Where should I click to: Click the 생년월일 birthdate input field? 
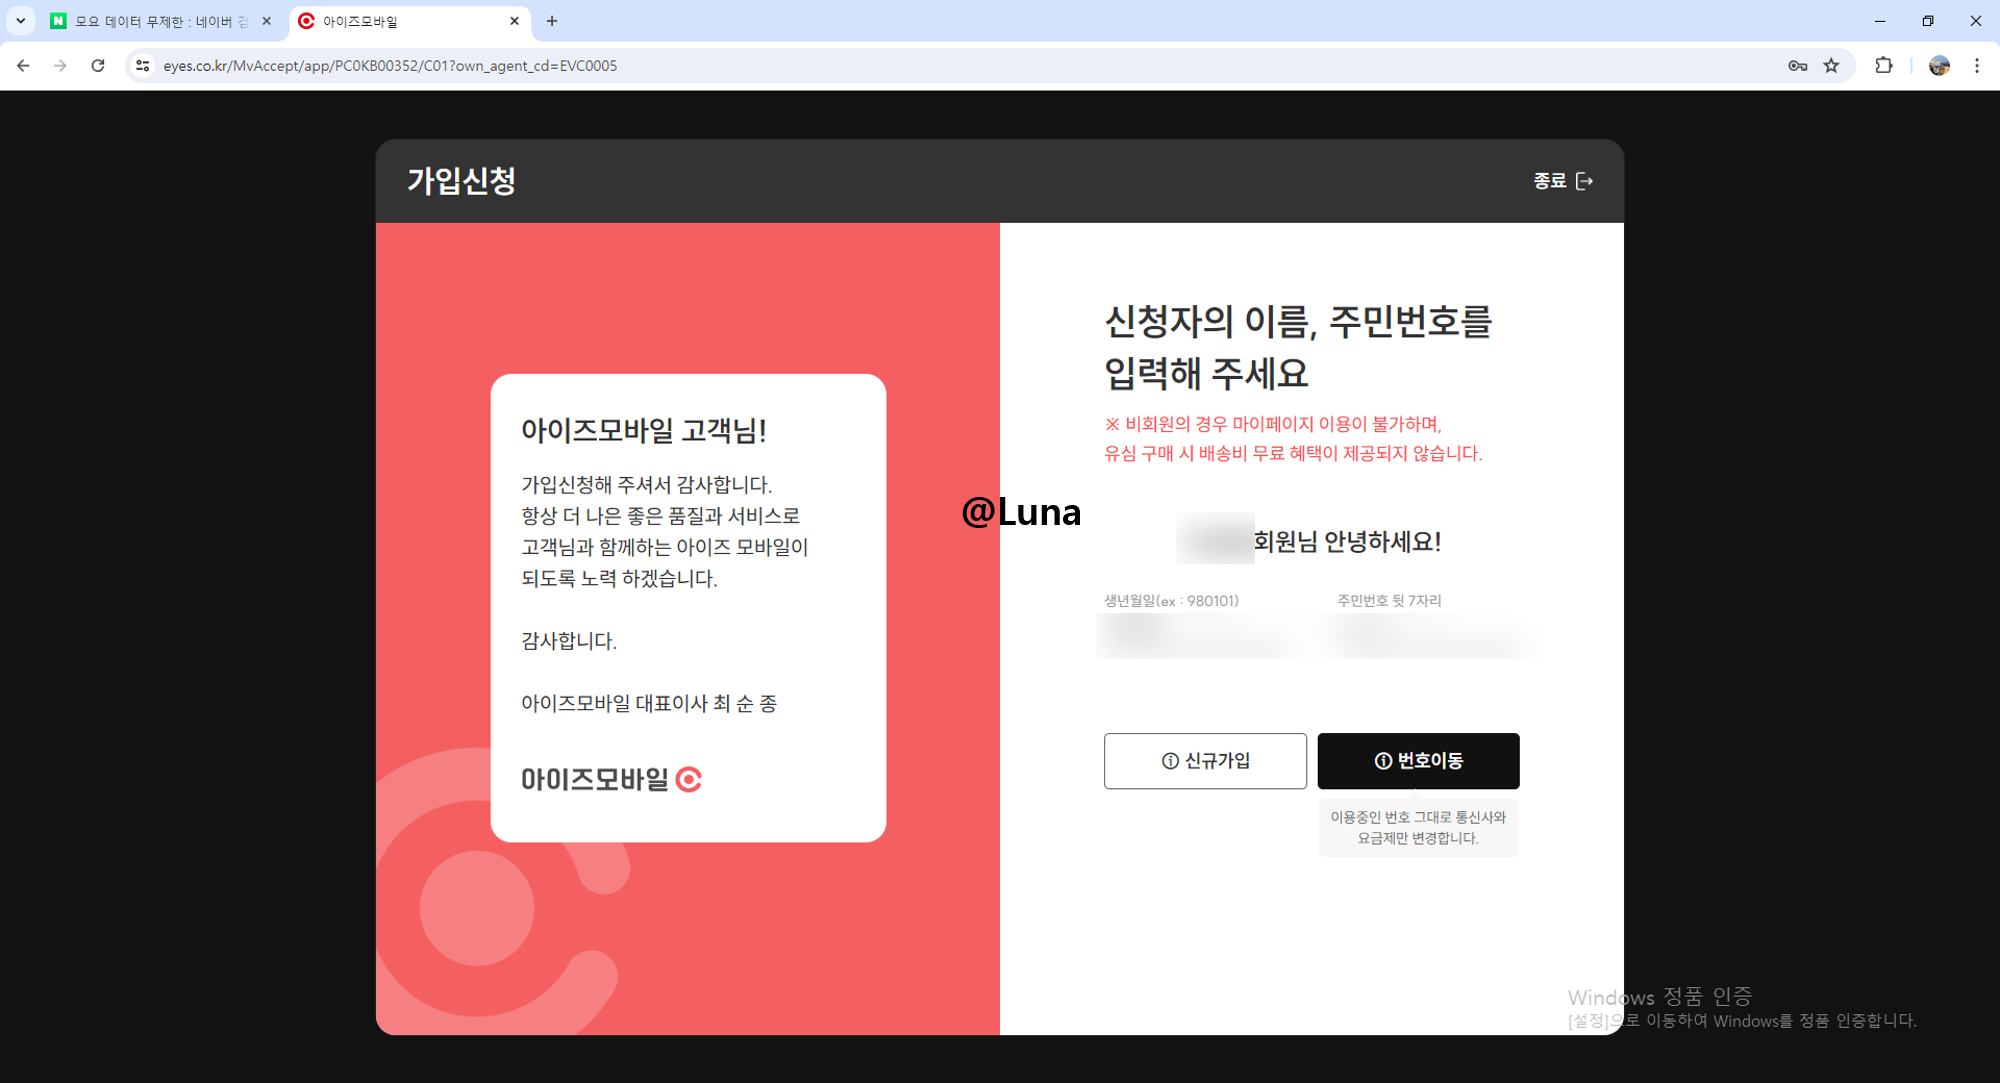1200,636
